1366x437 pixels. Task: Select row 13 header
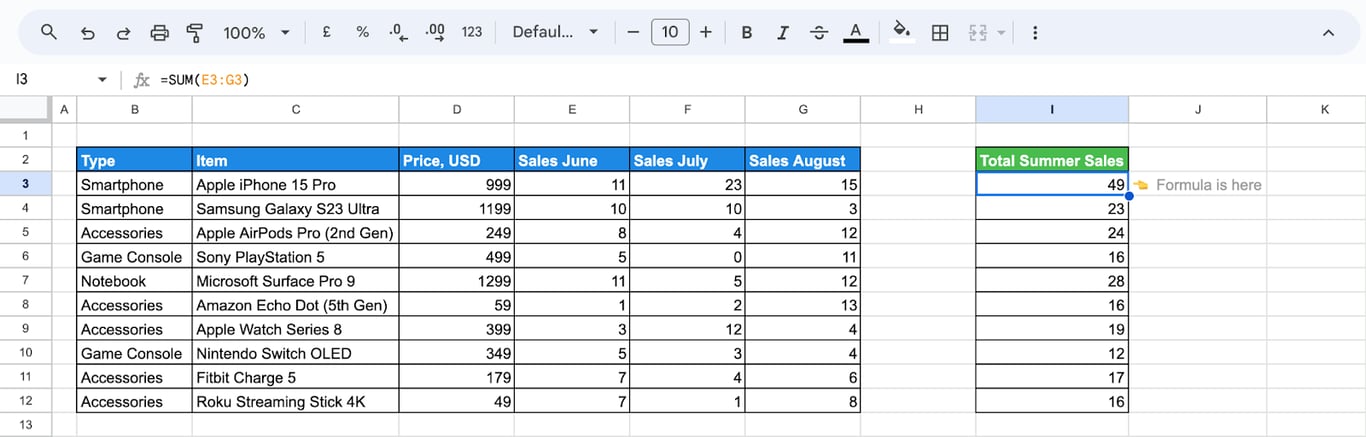coord(25,425)
